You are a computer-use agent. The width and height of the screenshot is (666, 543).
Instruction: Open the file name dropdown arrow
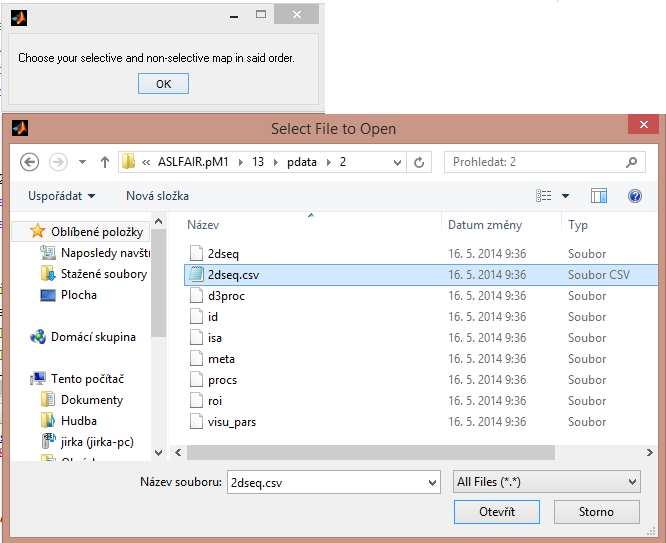pyautogui.click(x=432, y=483)
